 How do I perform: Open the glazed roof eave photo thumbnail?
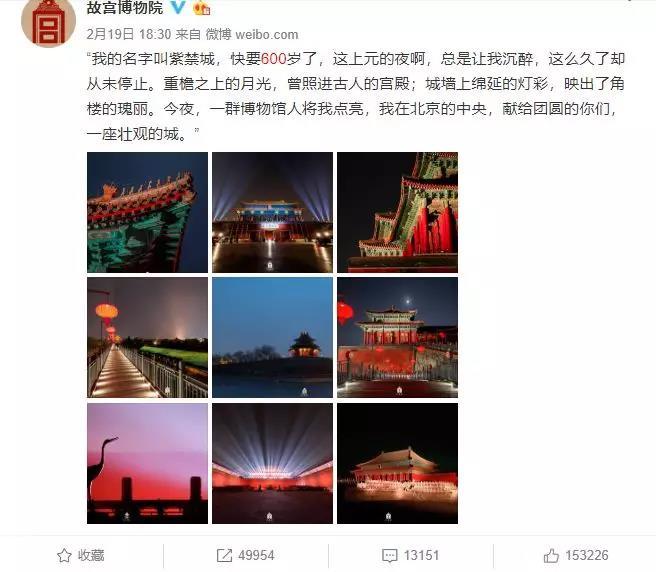(147, 212)
